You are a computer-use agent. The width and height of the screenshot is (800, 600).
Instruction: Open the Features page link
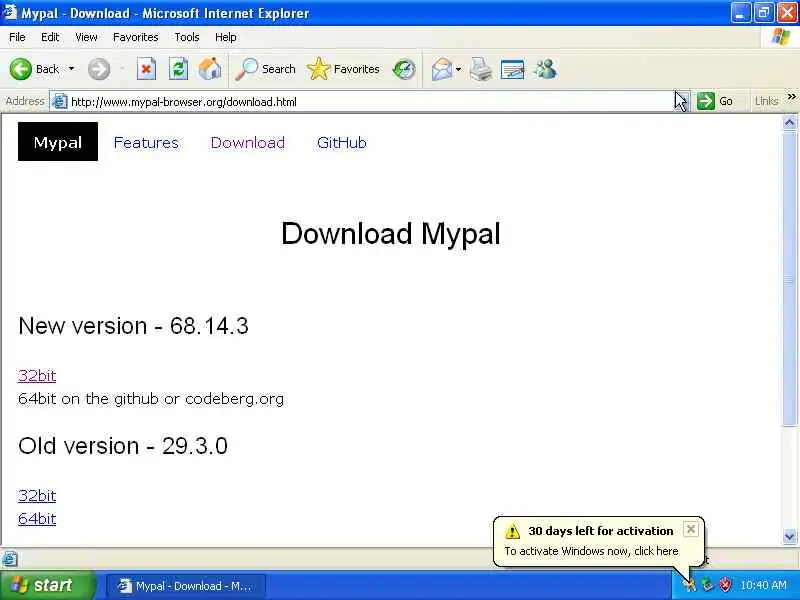pyautogui.click(x=146, y=142)
